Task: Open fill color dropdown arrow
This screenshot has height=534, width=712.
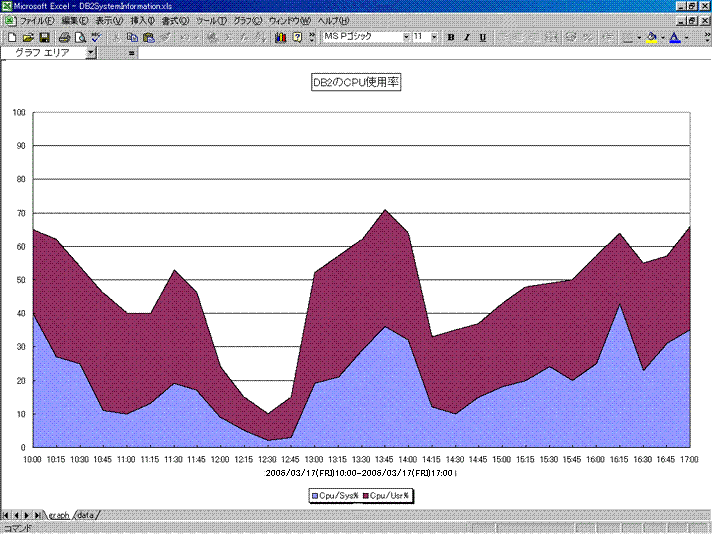Action: 663,38
